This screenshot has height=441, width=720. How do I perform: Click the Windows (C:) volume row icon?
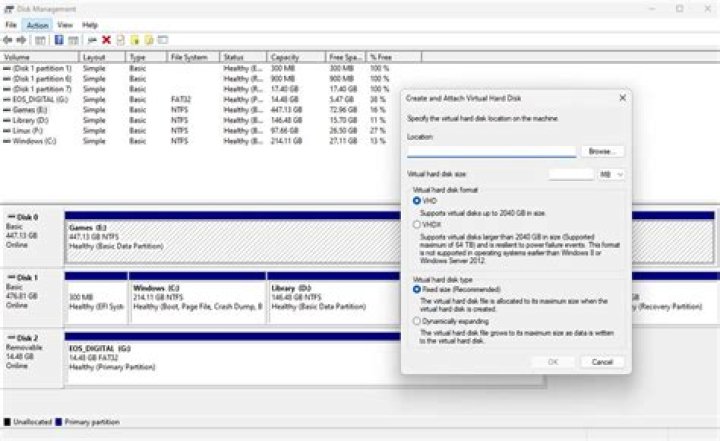[x=6, y=141]
